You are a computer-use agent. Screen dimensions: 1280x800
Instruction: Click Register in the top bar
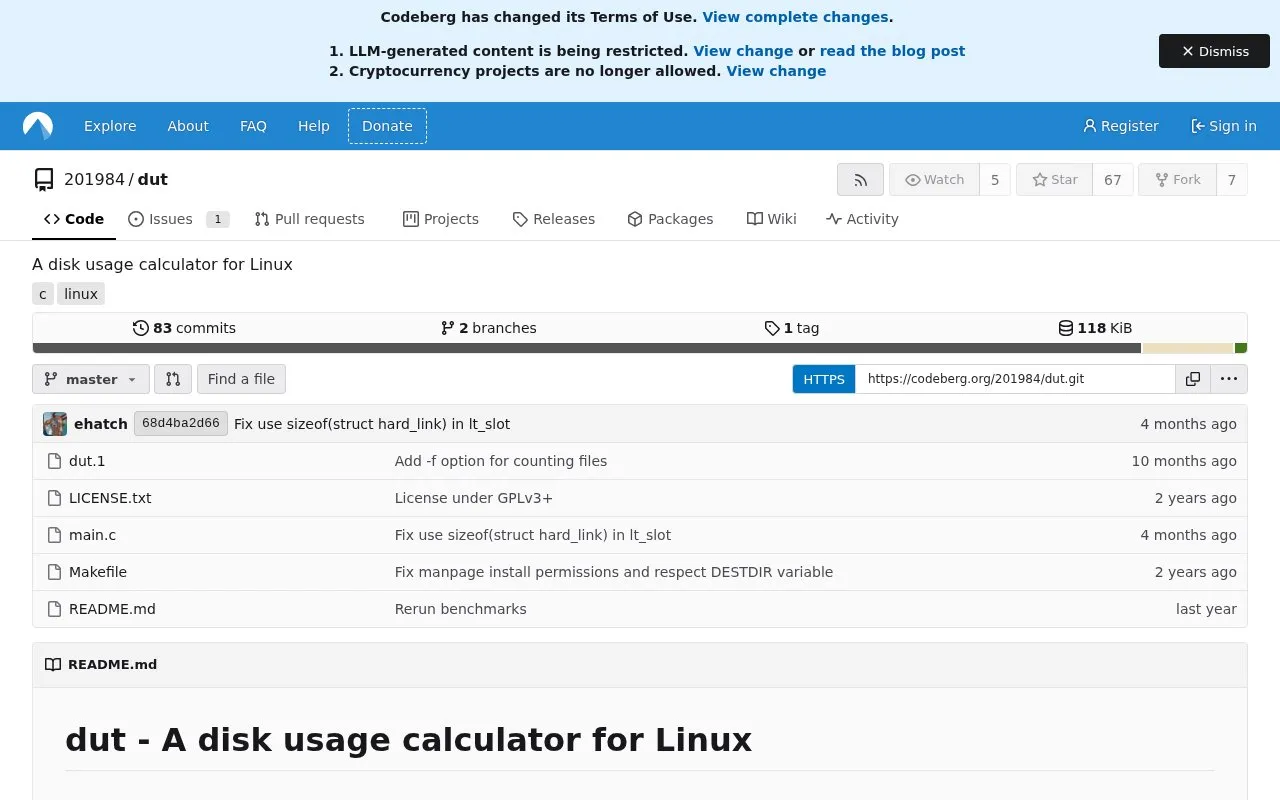click(x=1120, y=126)
